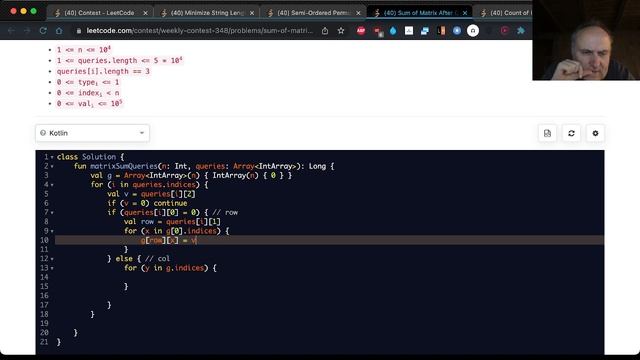Share this page from the address bar

coord(325,31)
